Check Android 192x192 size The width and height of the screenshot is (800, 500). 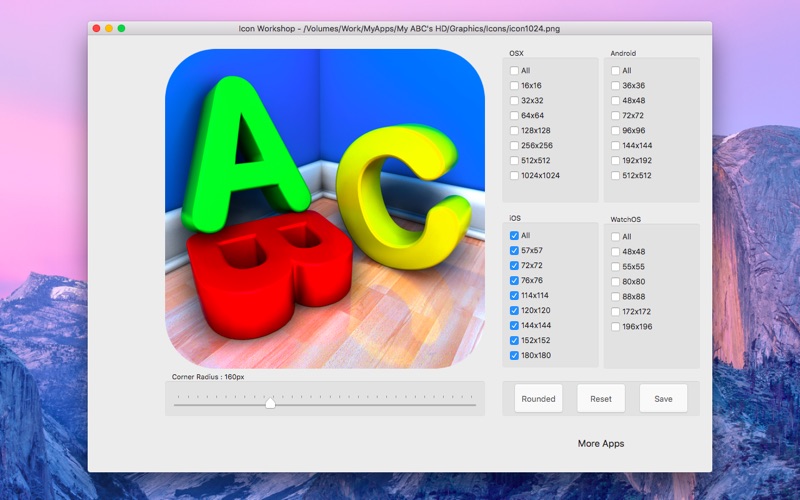point(615,161)
